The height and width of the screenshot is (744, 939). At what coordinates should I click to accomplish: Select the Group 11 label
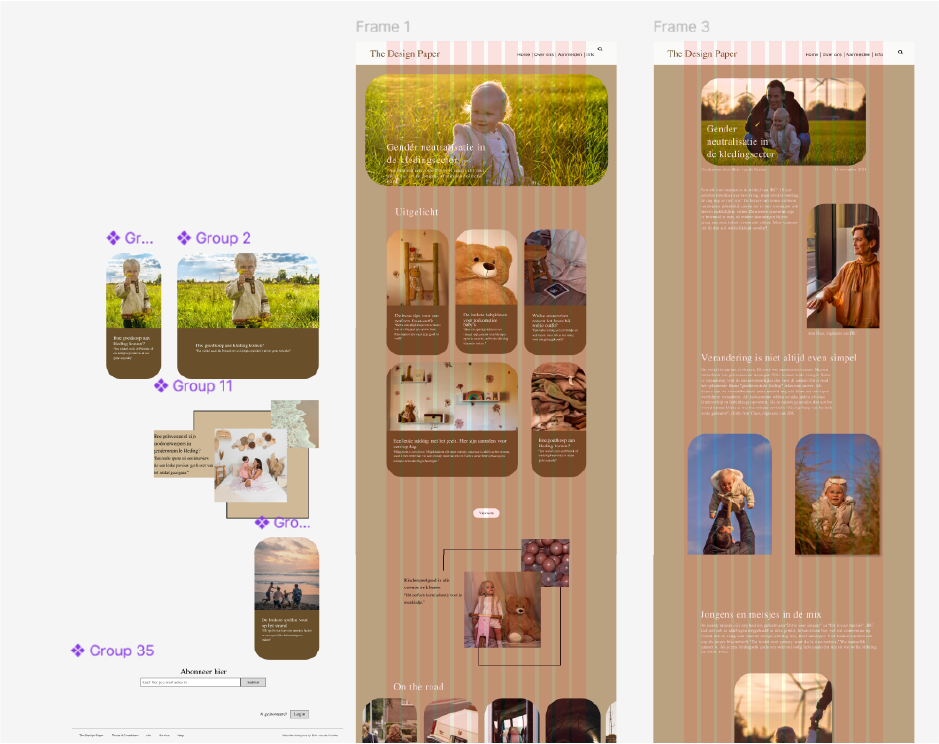pos(202,386)
